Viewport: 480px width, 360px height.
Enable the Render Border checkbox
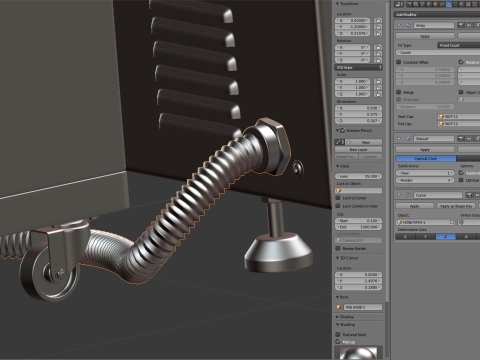(338, 248)
